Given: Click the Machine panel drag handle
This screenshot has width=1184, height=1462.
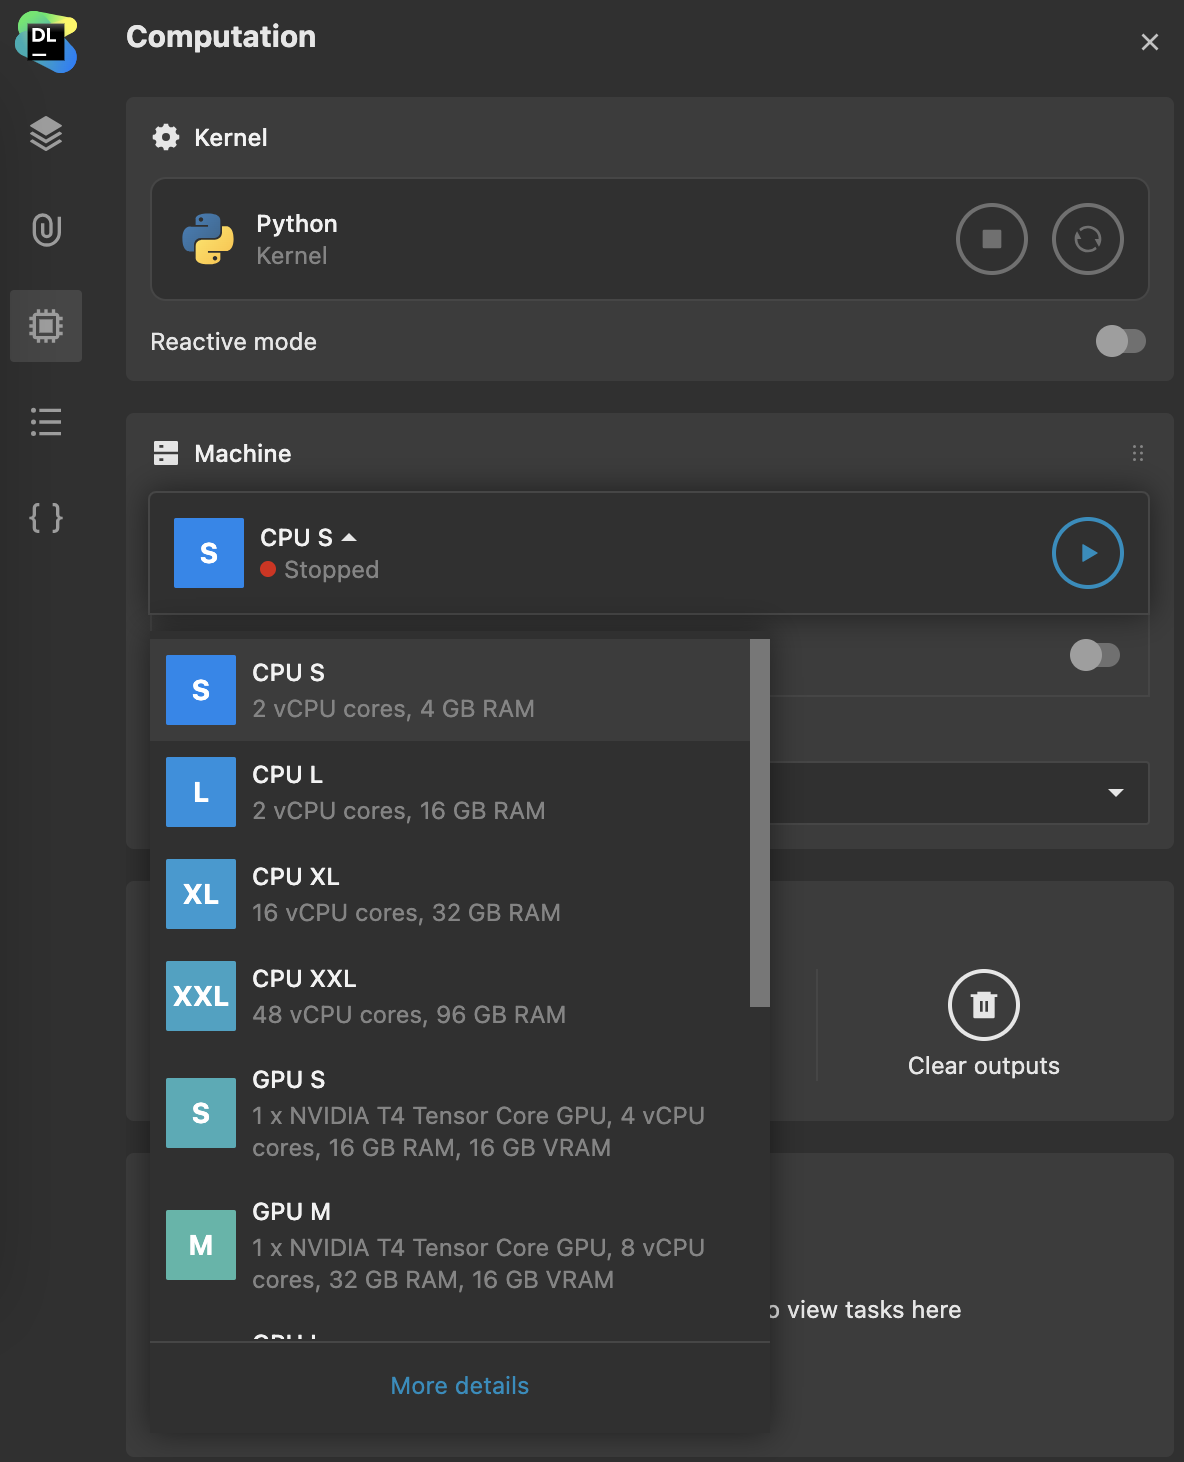Looking at the screenshot, I should (1137, 453).
